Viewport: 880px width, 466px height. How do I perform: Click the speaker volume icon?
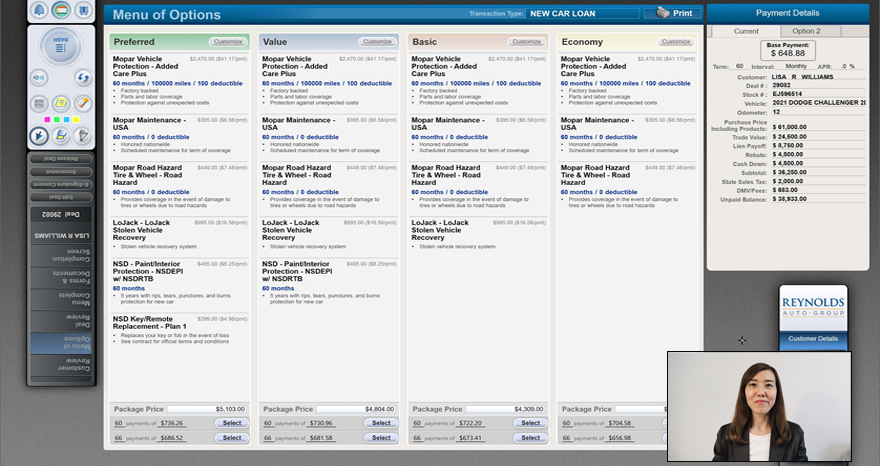(40, 77)
